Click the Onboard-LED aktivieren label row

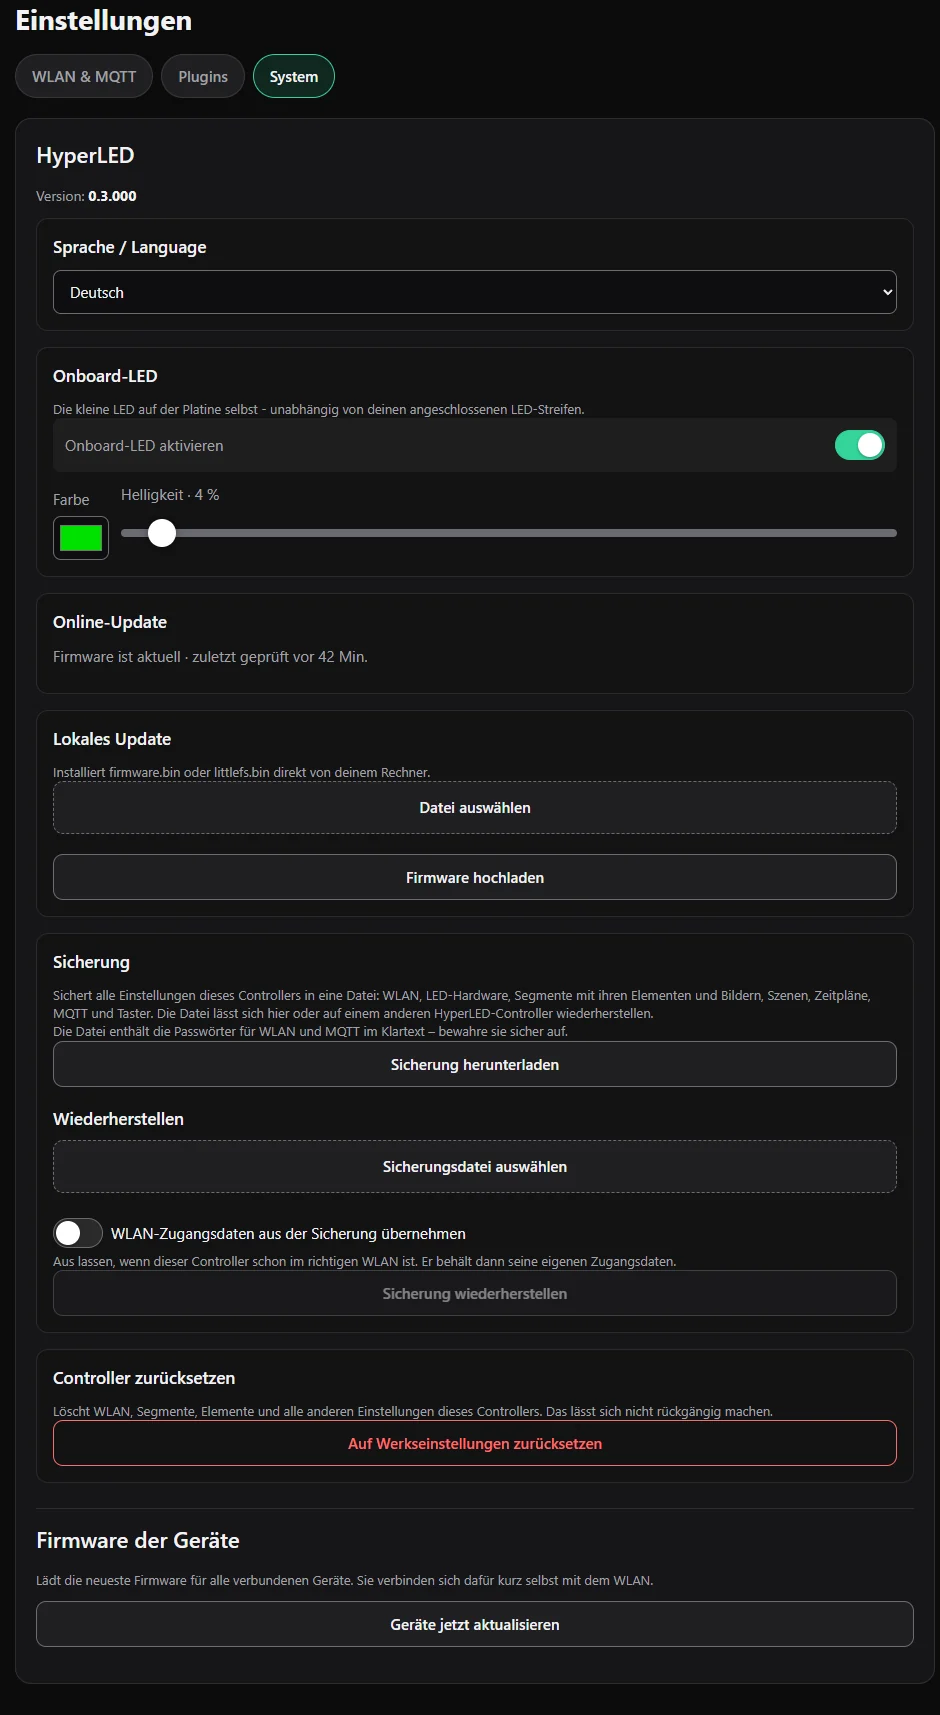(475, 445)
